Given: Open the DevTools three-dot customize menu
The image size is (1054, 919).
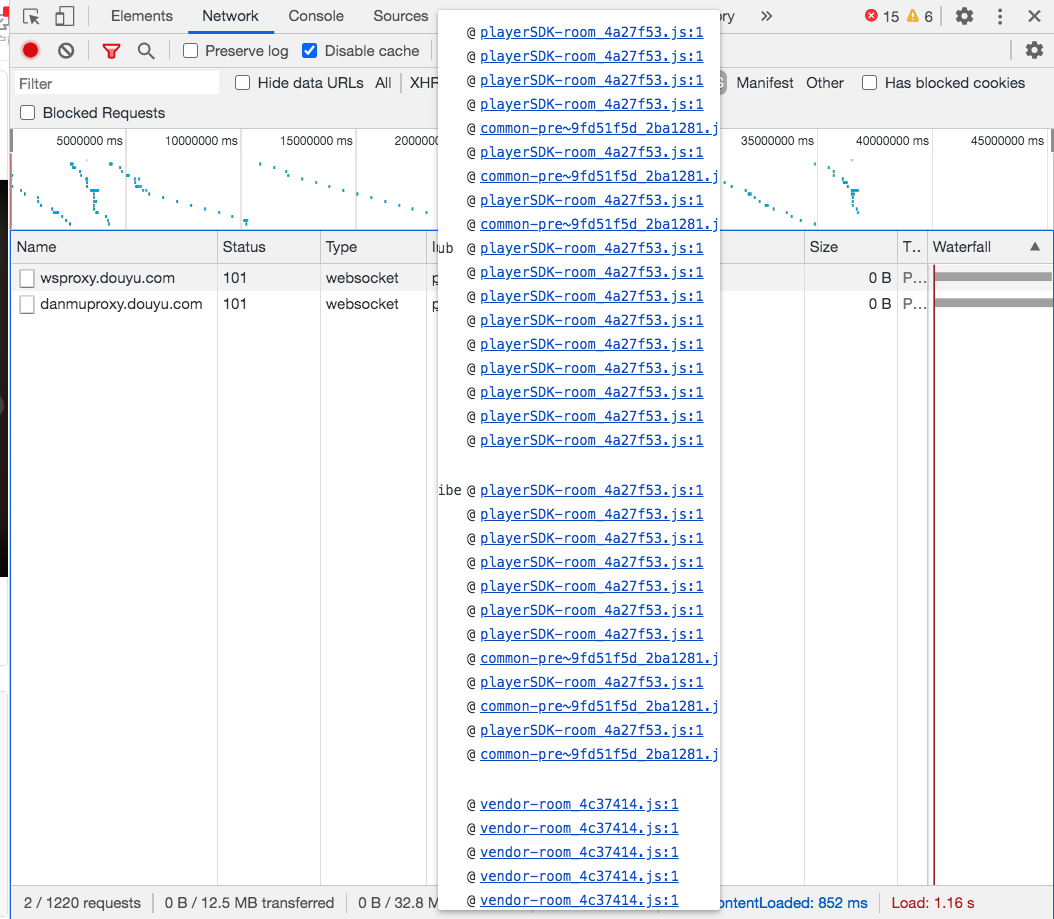Looking at the screenshot, I should tap(1000, 16).
